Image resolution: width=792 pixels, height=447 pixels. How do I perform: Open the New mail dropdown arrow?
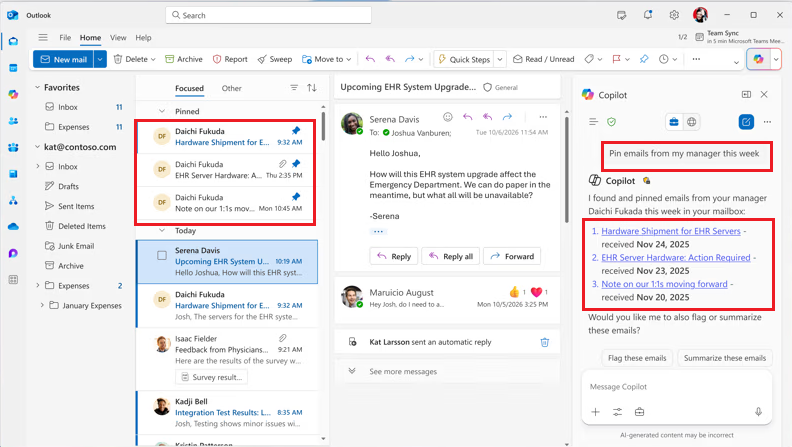(x=100, y=59)
